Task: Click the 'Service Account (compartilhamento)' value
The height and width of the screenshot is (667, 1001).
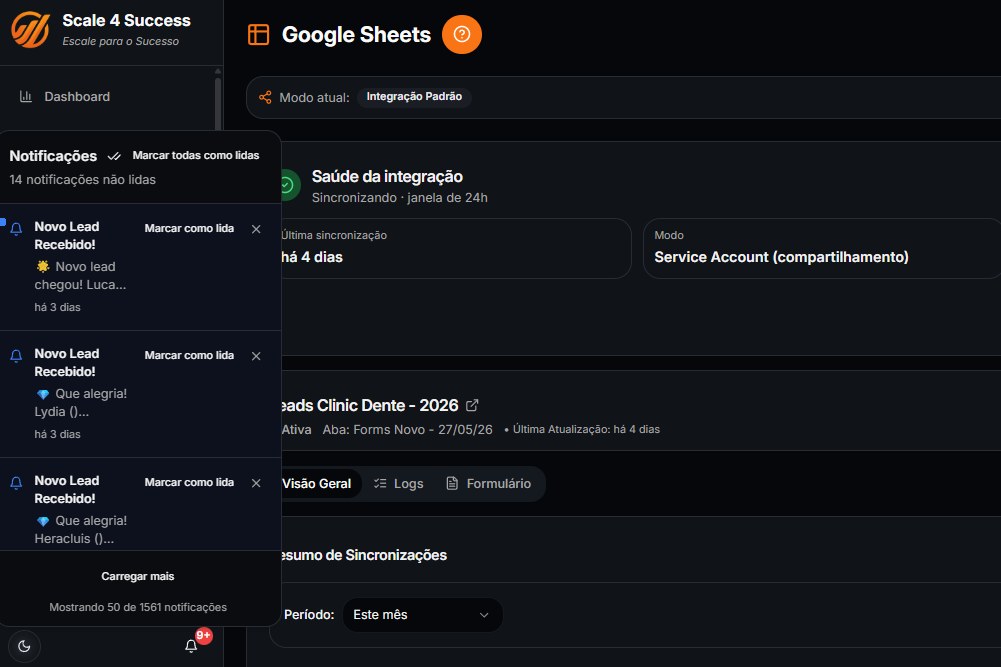Action: 781,257
